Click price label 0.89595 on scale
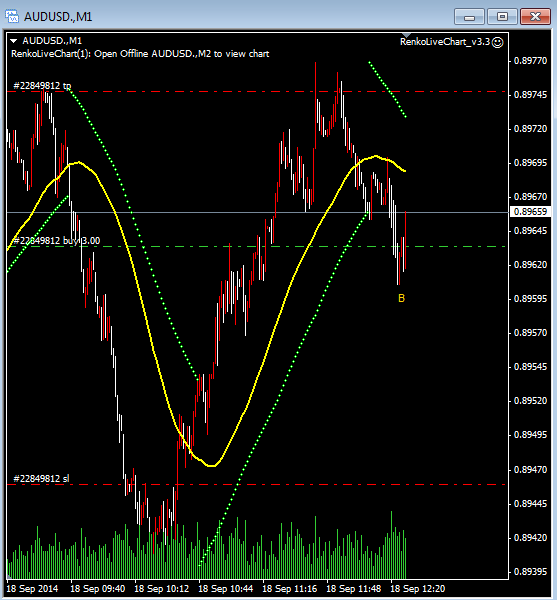The height and width of the screenshot is (600, 557). pyautogui.click(x=530, y=299)
